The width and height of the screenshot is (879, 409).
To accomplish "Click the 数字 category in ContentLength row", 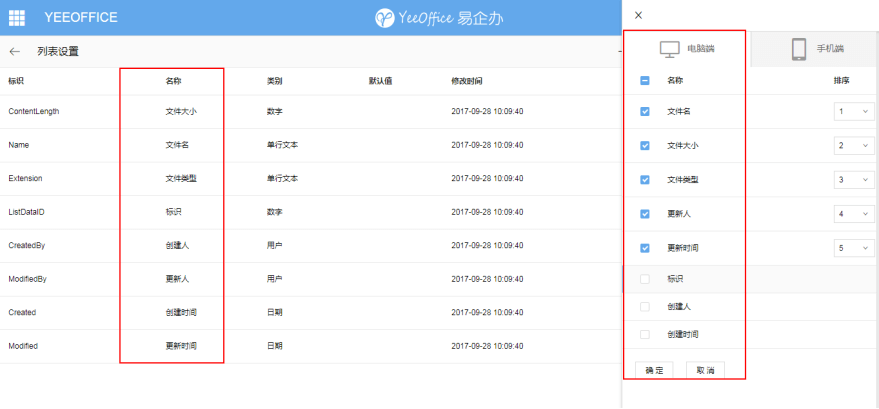I will (274, 111).
